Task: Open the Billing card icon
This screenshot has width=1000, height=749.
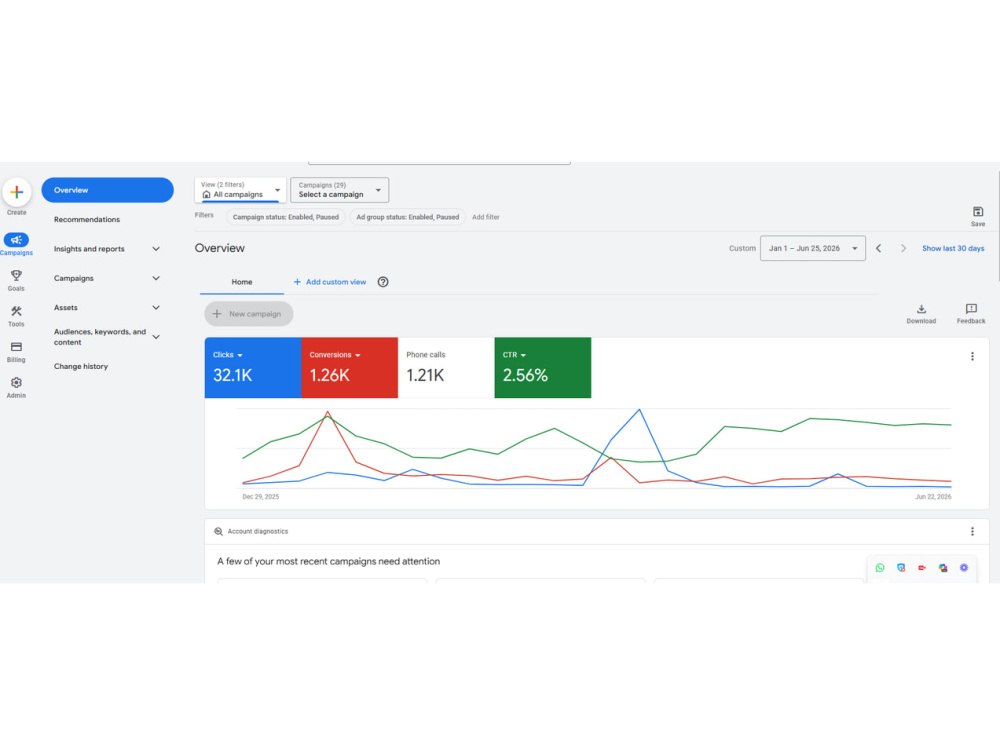Action: (x=17, y=347)
